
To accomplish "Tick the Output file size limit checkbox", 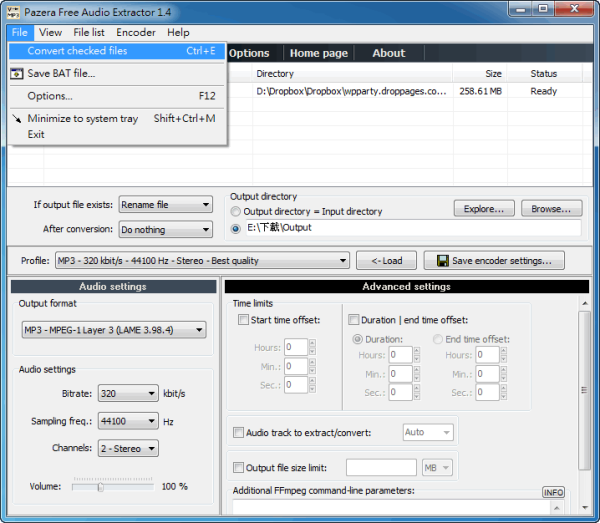I will coord(238,467).
